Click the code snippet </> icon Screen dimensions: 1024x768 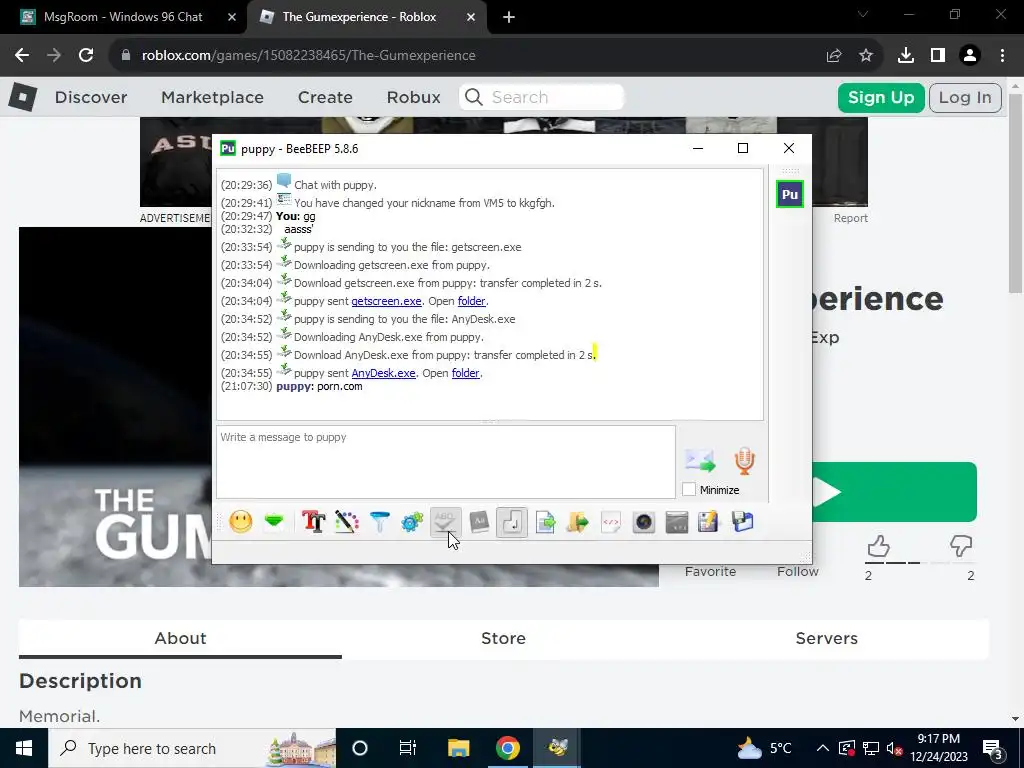(611, 522)
